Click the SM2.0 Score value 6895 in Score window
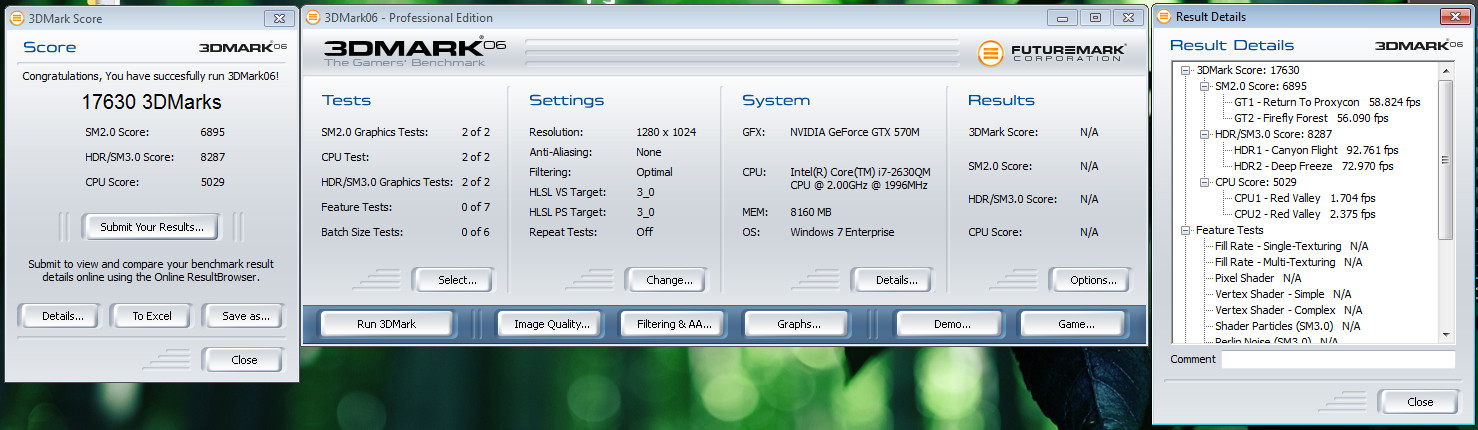Viewport: 1478px width, 430px height. point(212,132)
